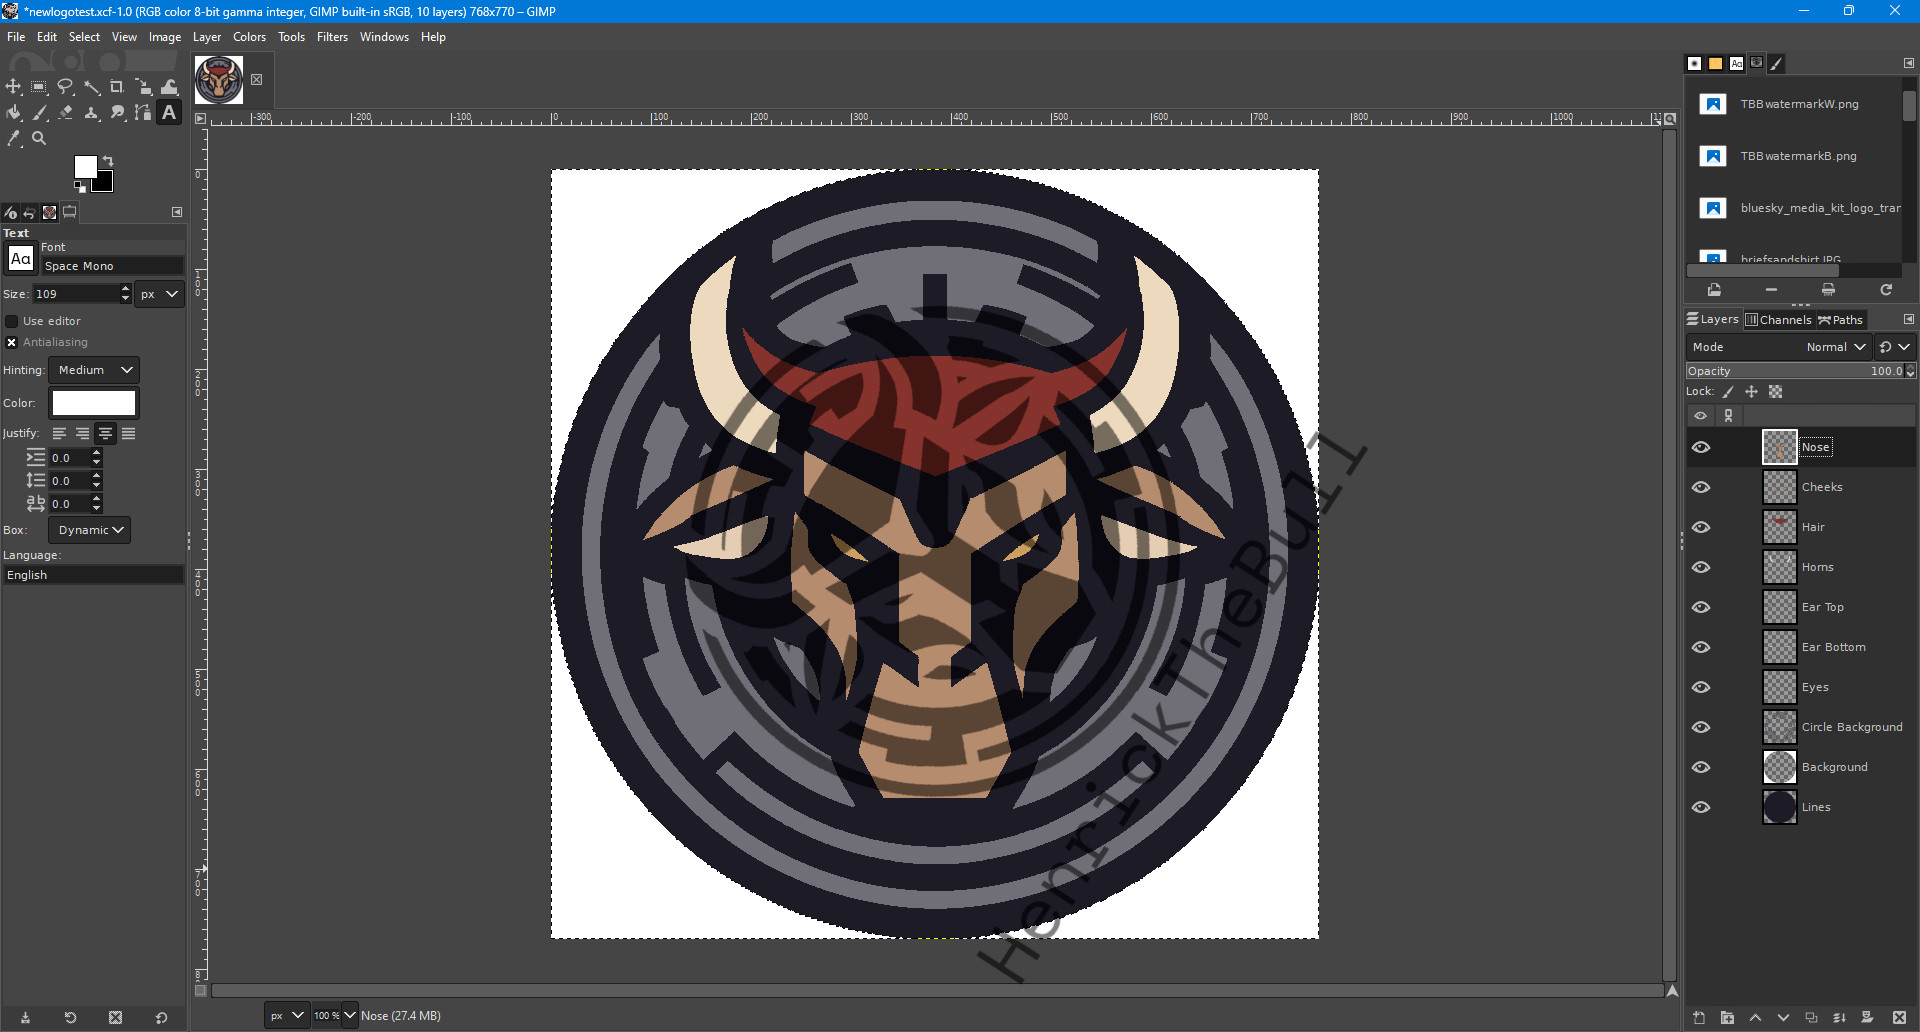Open the Layer menu
1920x1032 pixels.
coord(207,37)
